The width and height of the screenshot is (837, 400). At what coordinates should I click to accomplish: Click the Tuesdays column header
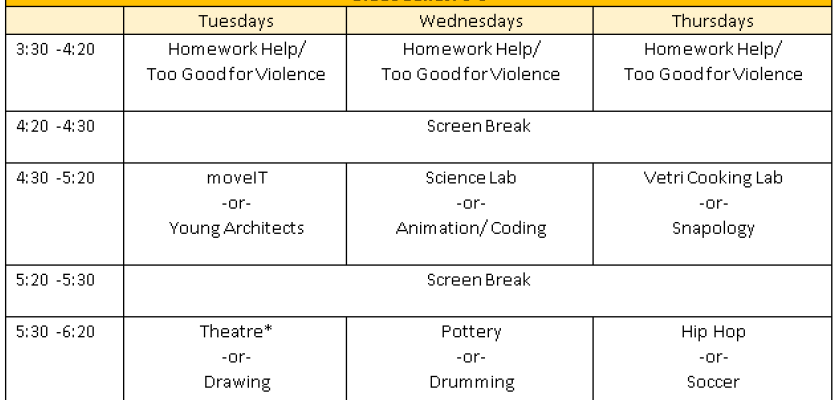click(x=236, y=20)
